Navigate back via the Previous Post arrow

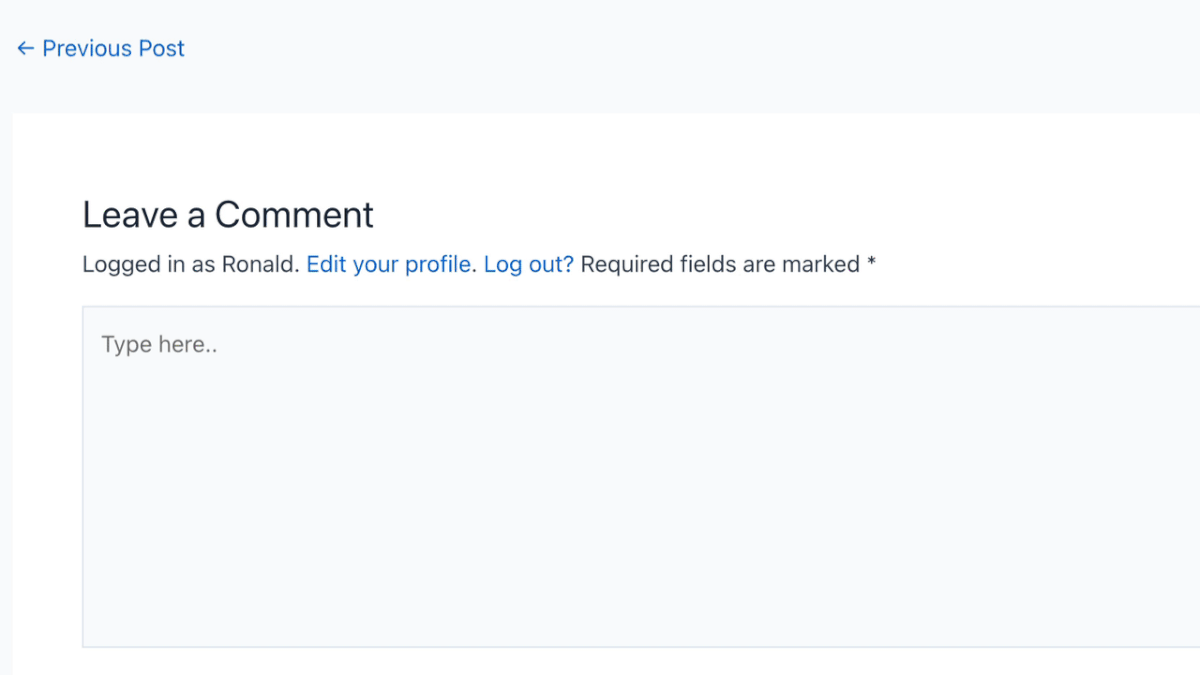(25, 48)
